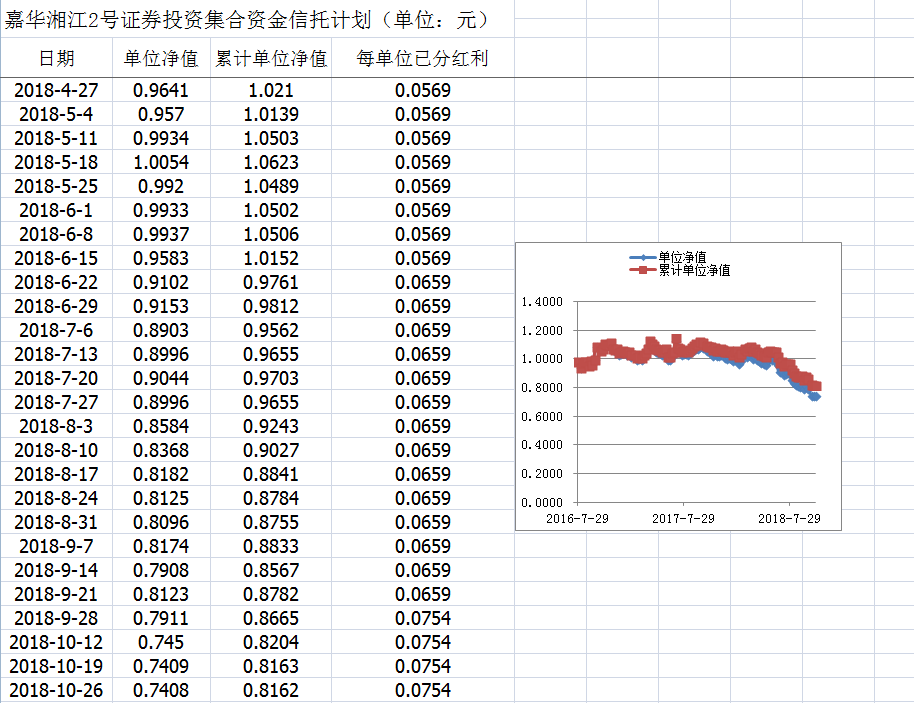Screen dimensions: 914x703
Task: Select the 单位净值 legend entry in chart
Action: 668,257
